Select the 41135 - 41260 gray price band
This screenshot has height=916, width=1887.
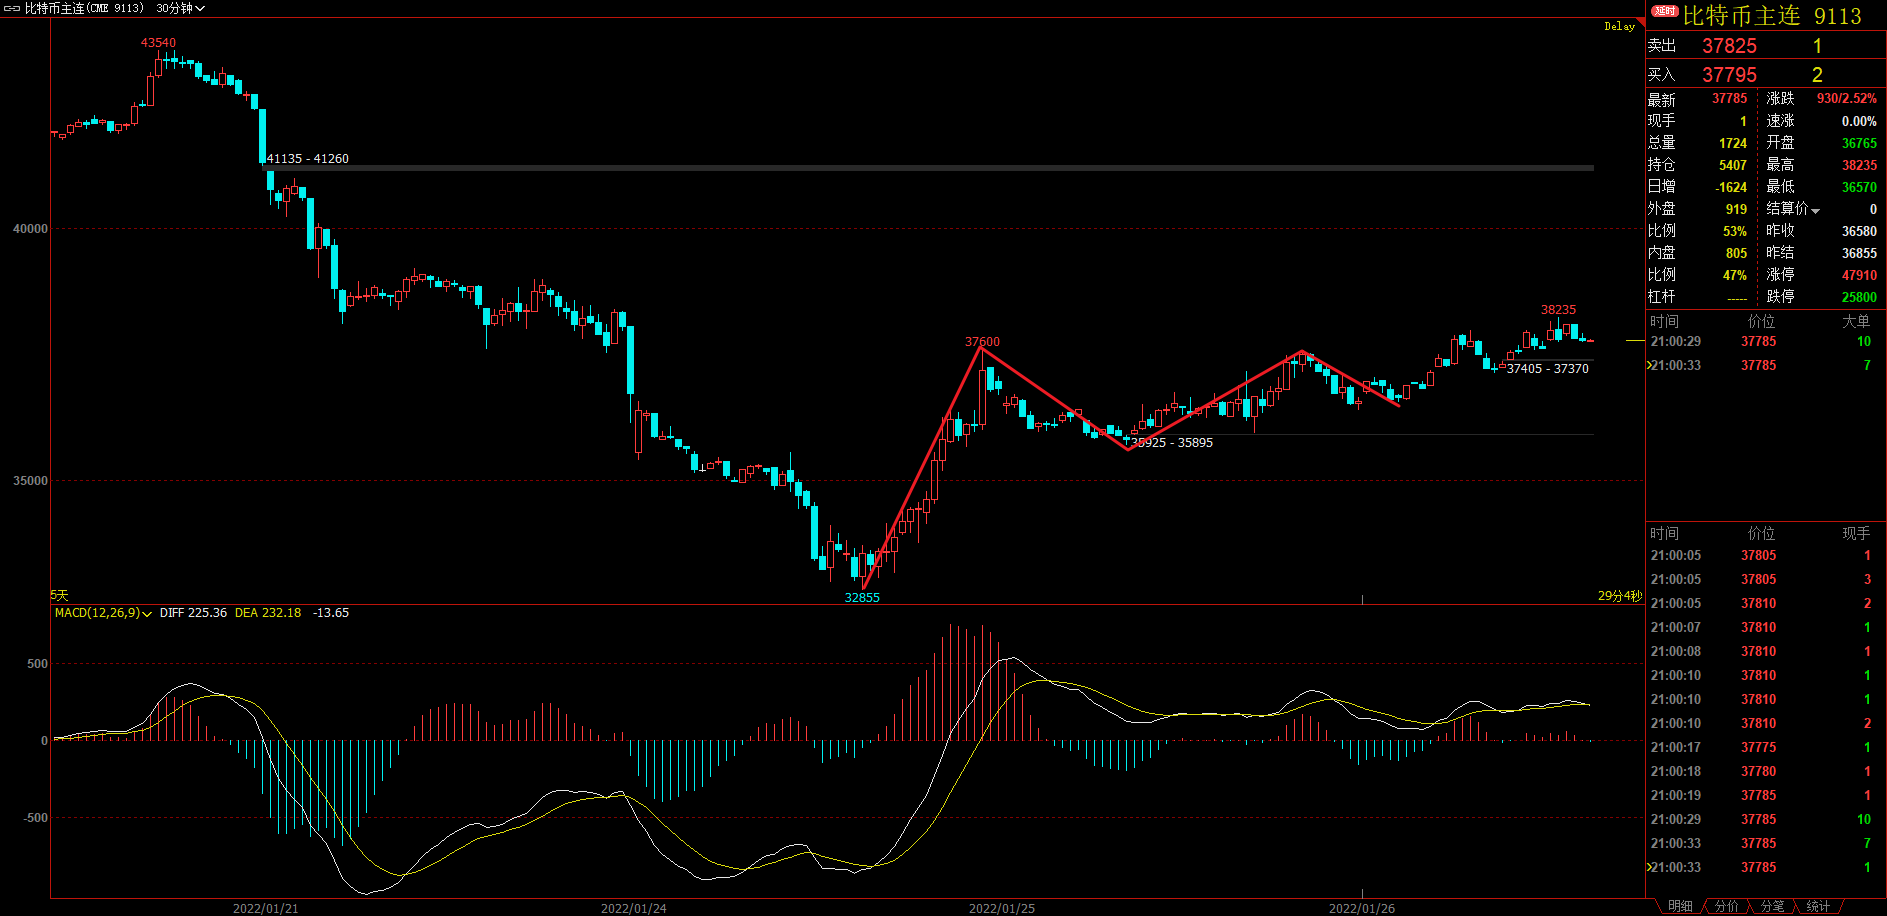(928, 168)
